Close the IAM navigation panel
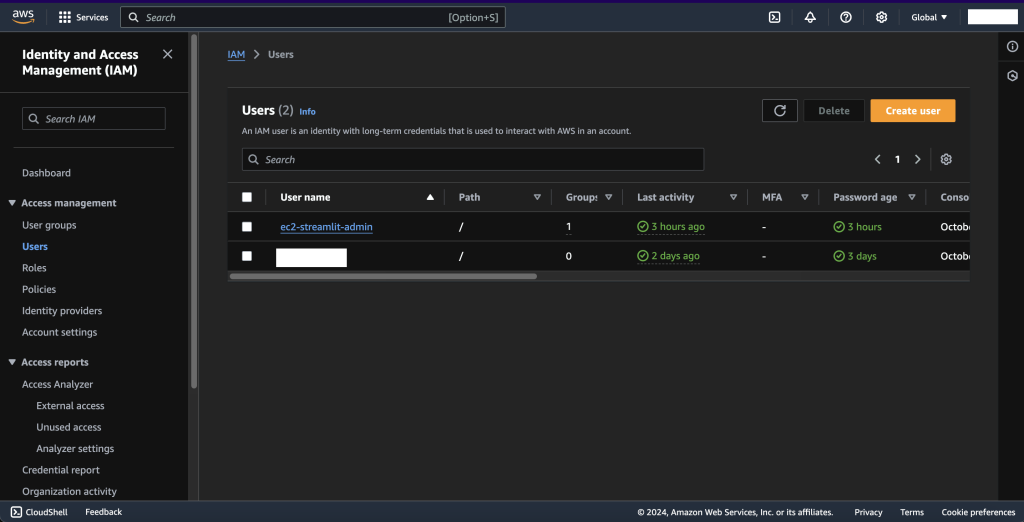 click(x=167, y=54)
